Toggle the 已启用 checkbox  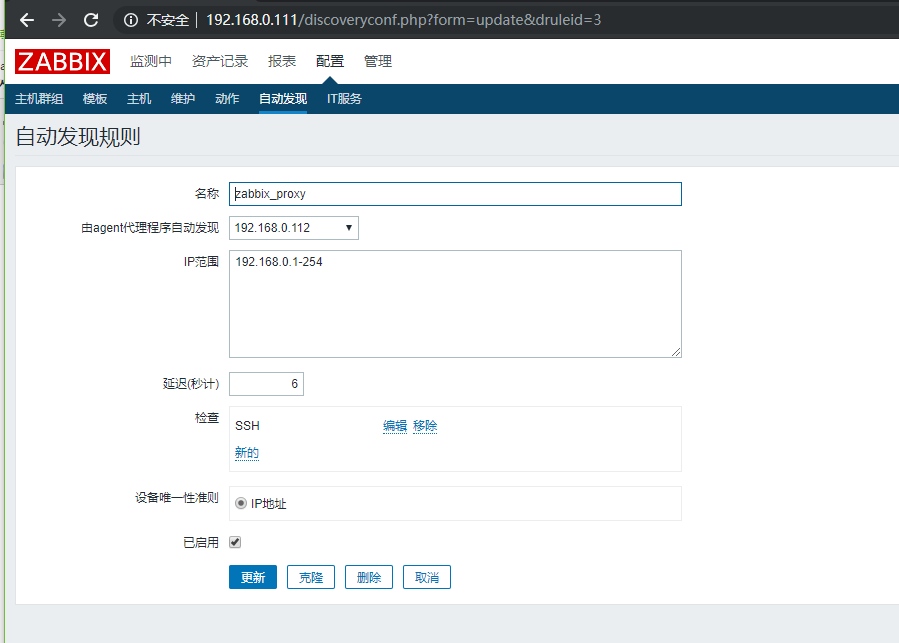point(235,542)
